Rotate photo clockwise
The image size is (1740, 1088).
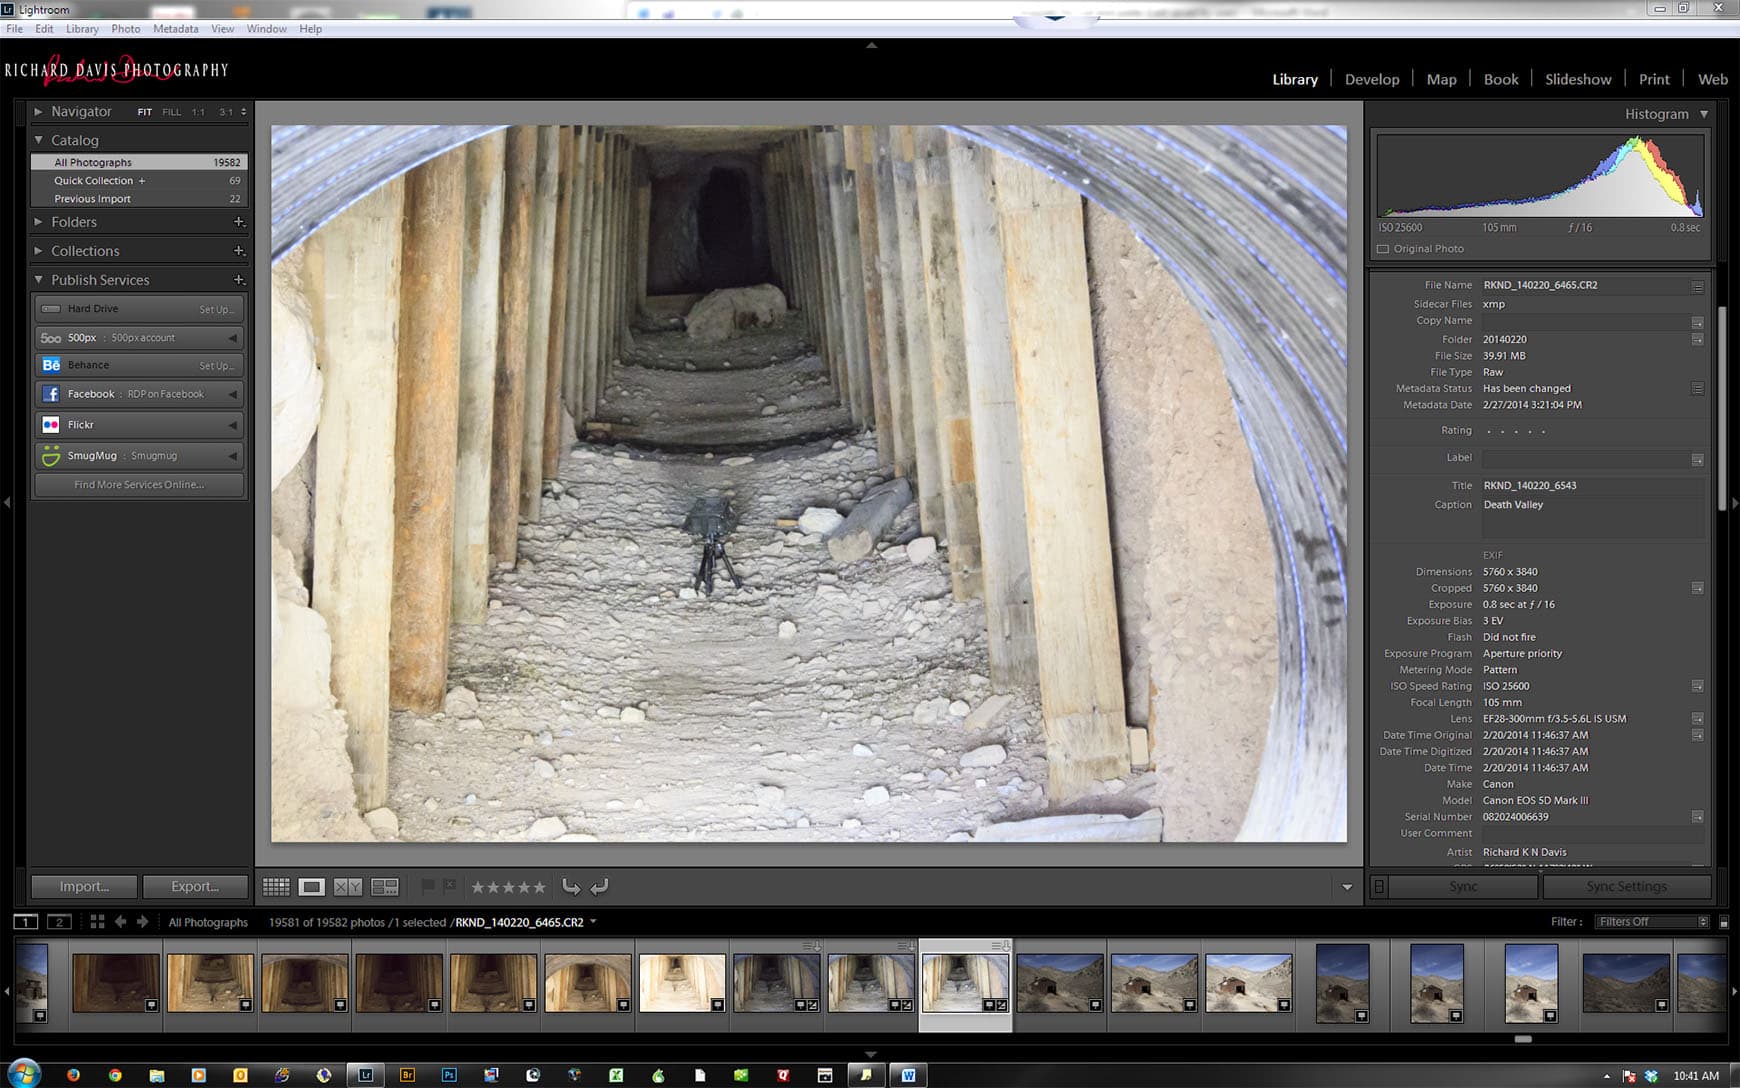coord(599,886)
